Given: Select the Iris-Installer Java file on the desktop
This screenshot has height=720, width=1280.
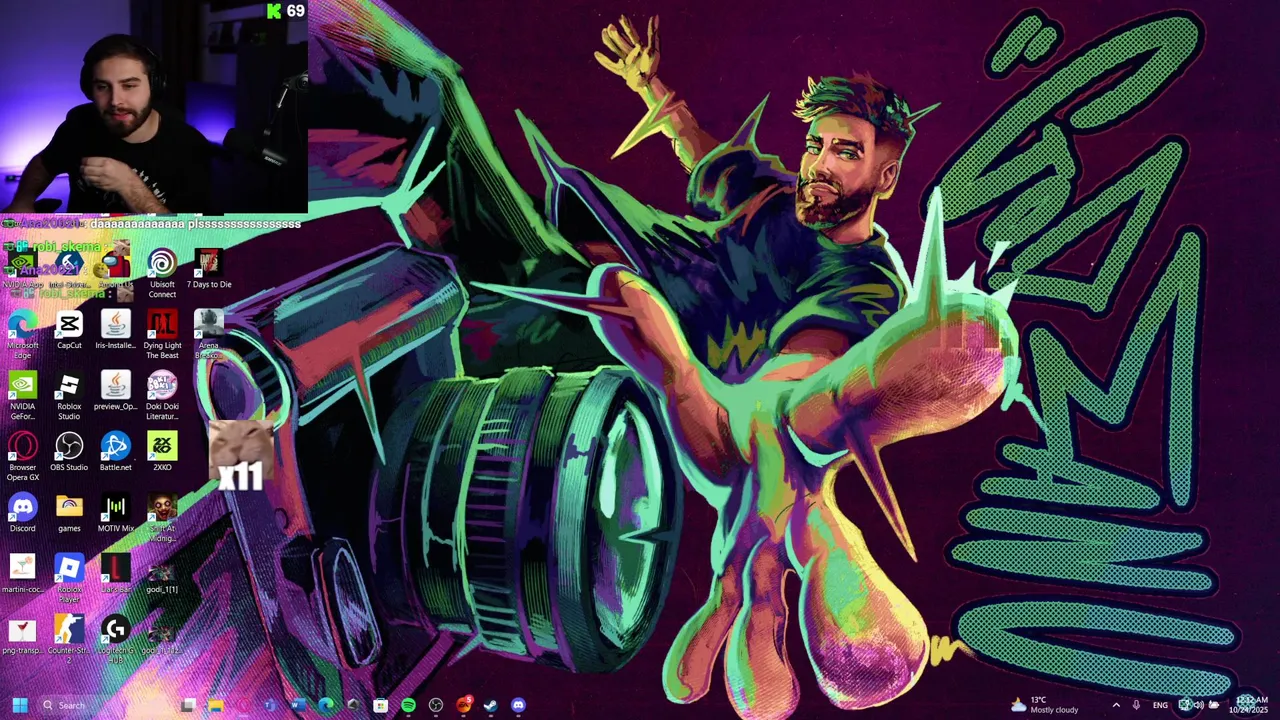Looking at the screenshot, I should pyautogui.click(x=115, y=330).
